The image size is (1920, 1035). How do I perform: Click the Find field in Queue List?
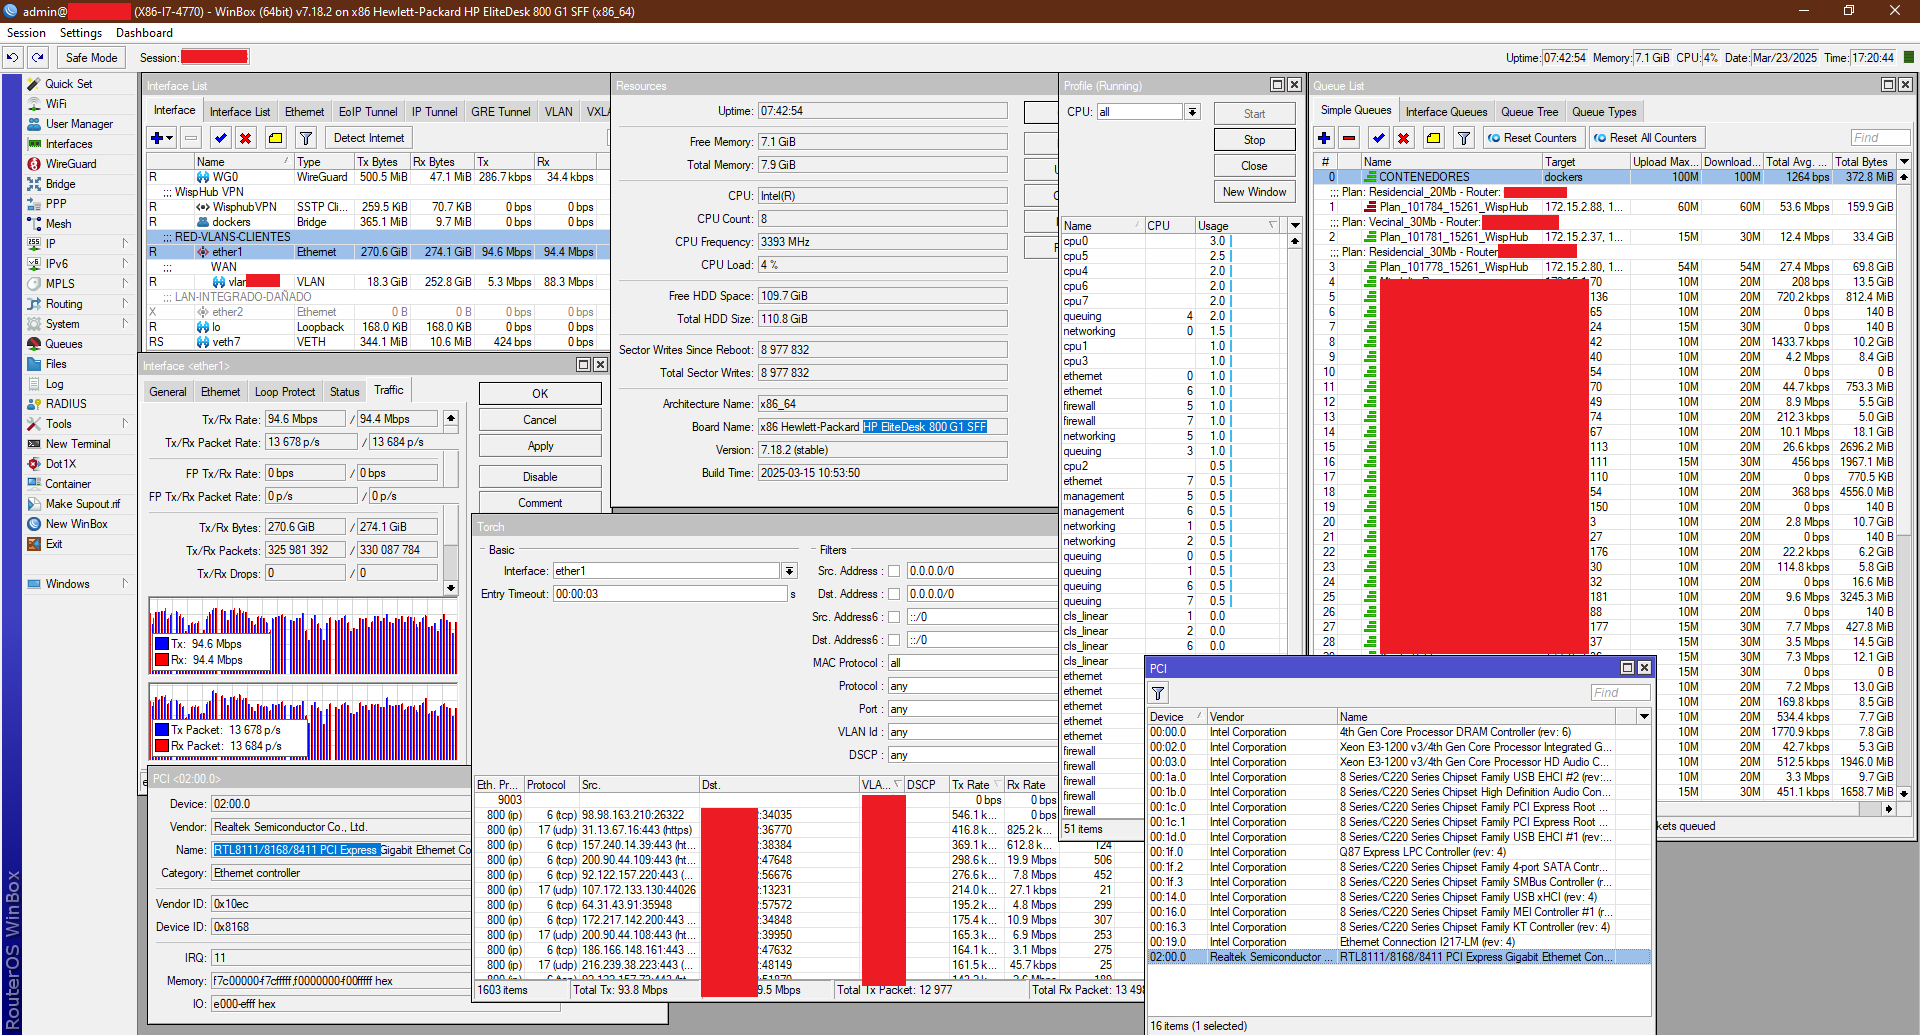pyautogui.click(x=1880, y=138)
